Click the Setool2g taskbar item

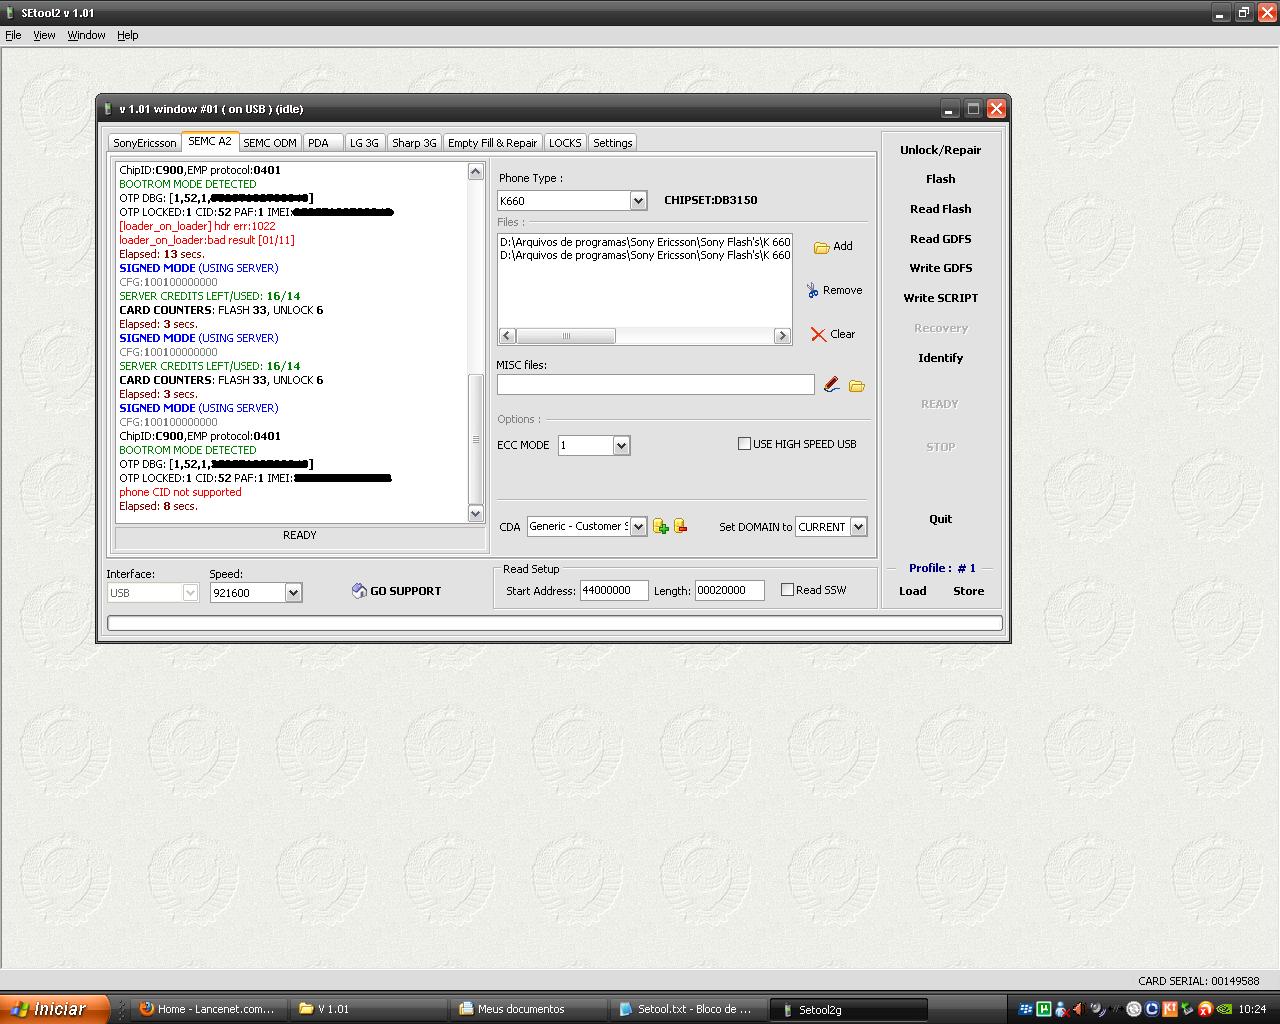point(849,1009)
